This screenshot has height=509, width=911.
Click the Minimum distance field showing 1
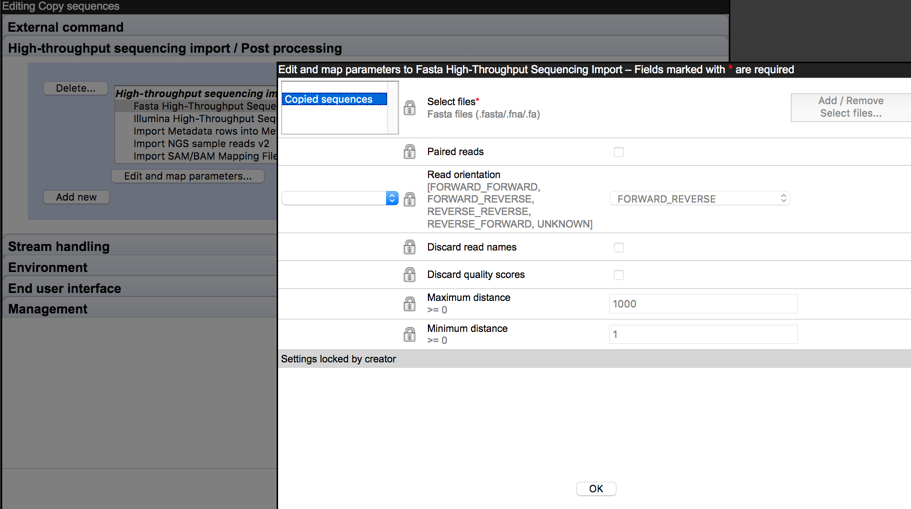coord(703,335)
